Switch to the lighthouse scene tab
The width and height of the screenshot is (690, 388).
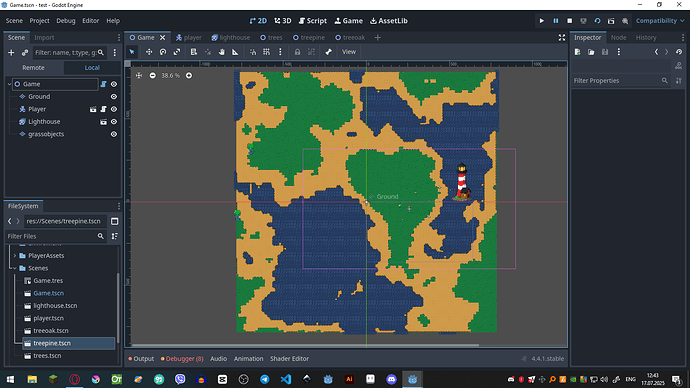click(231, 37)
